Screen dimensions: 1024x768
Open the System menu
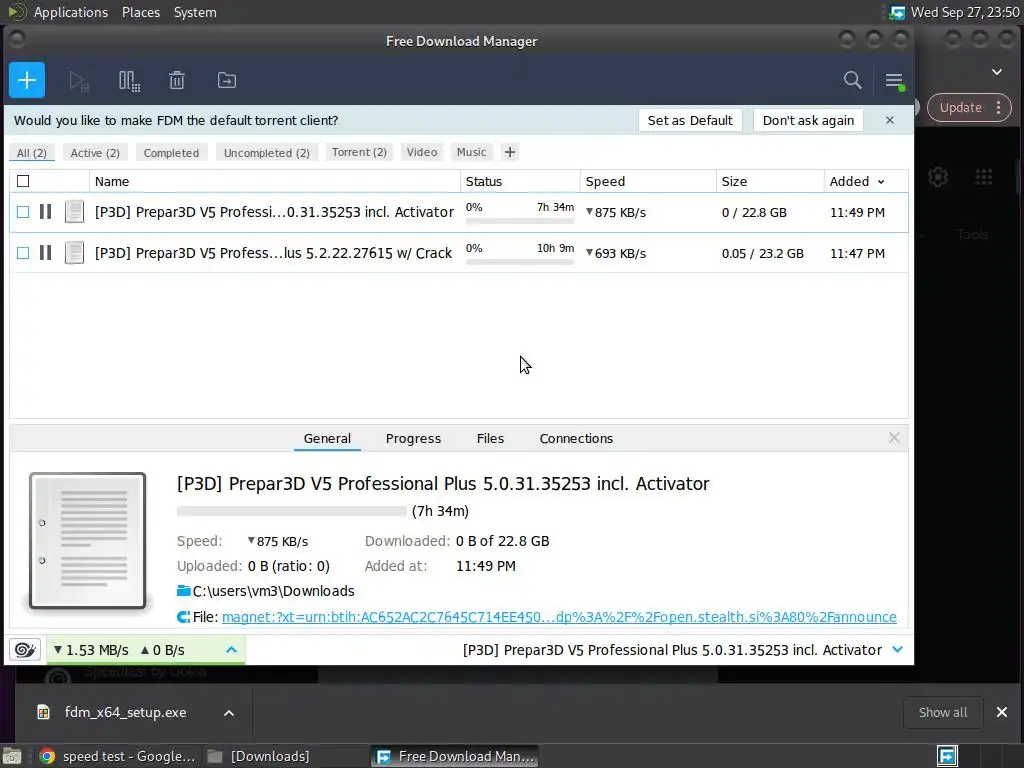(195, 12)
